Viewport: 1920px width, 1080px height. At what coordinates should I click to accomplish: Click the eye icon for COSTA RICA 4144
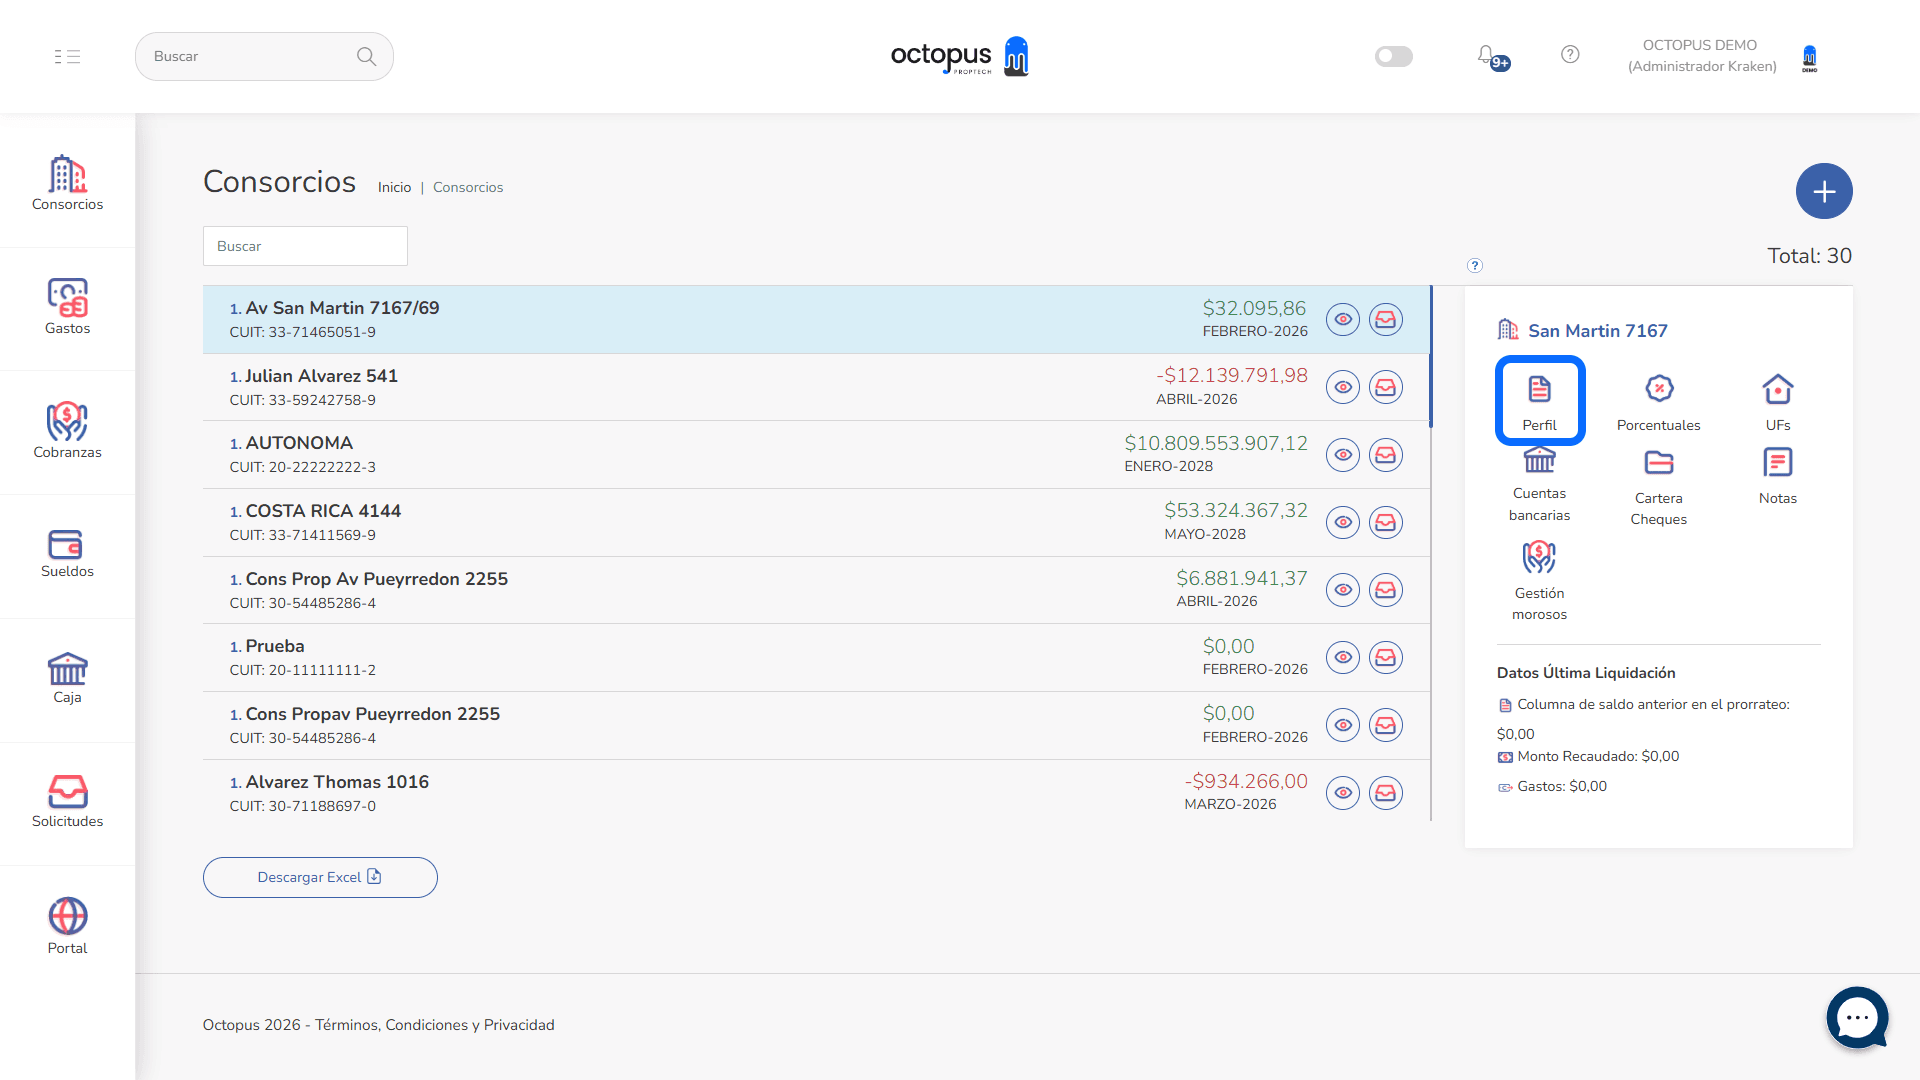(x=1342, y=522)
